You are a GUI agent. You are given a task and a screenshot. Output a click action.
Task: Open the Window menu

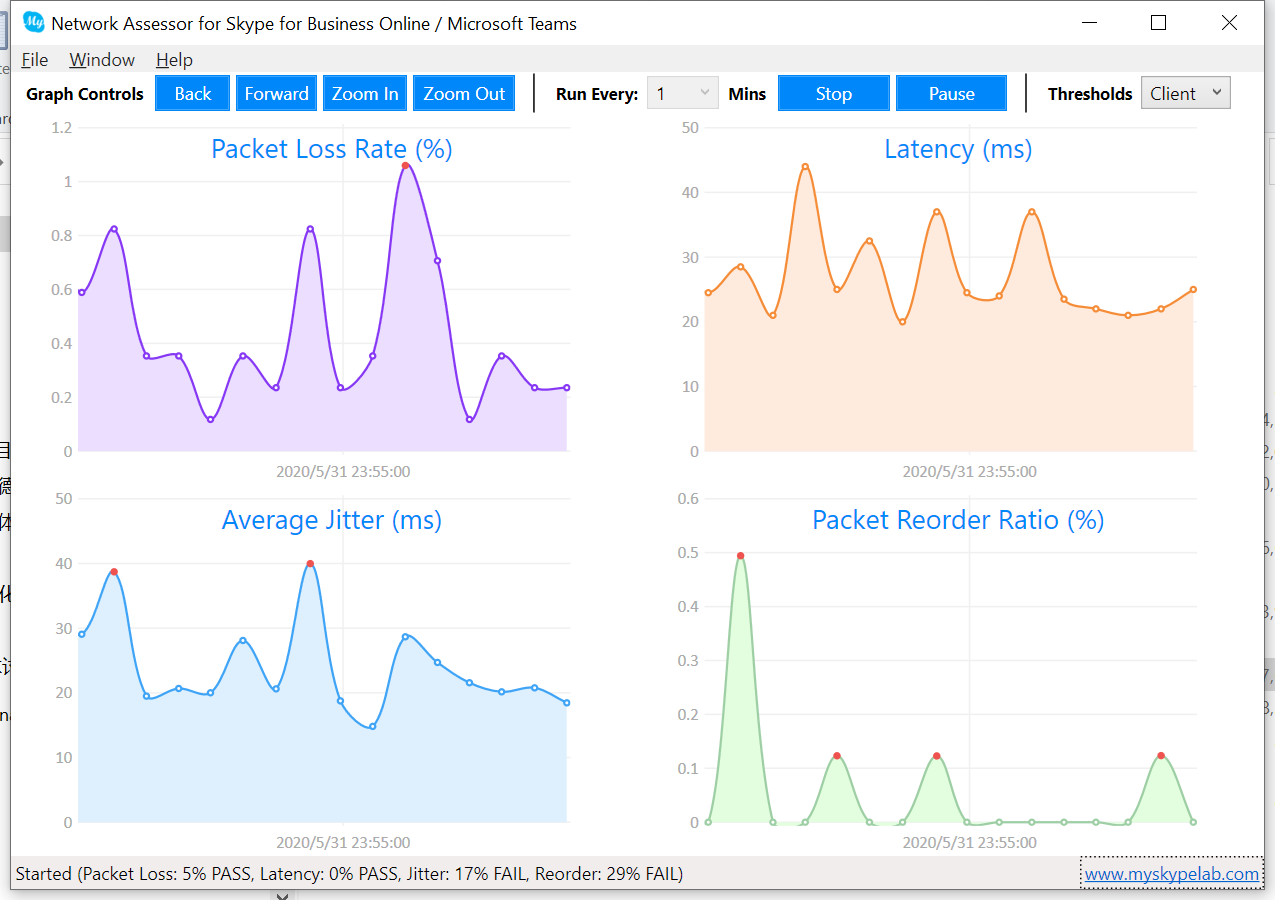pyautogui.click(x=102, y=60)
